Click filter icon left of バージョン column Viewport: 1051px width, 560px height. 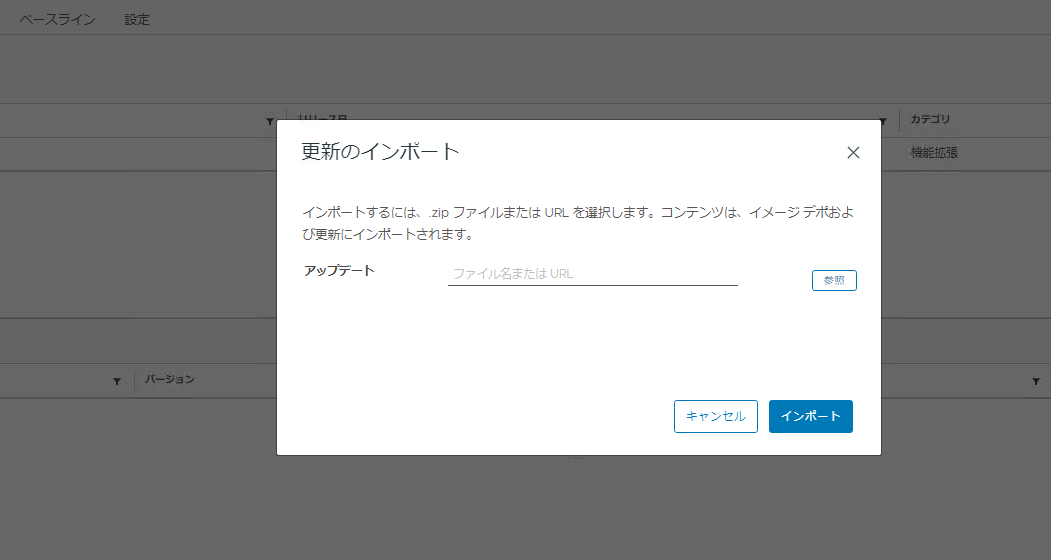point(117,382)
